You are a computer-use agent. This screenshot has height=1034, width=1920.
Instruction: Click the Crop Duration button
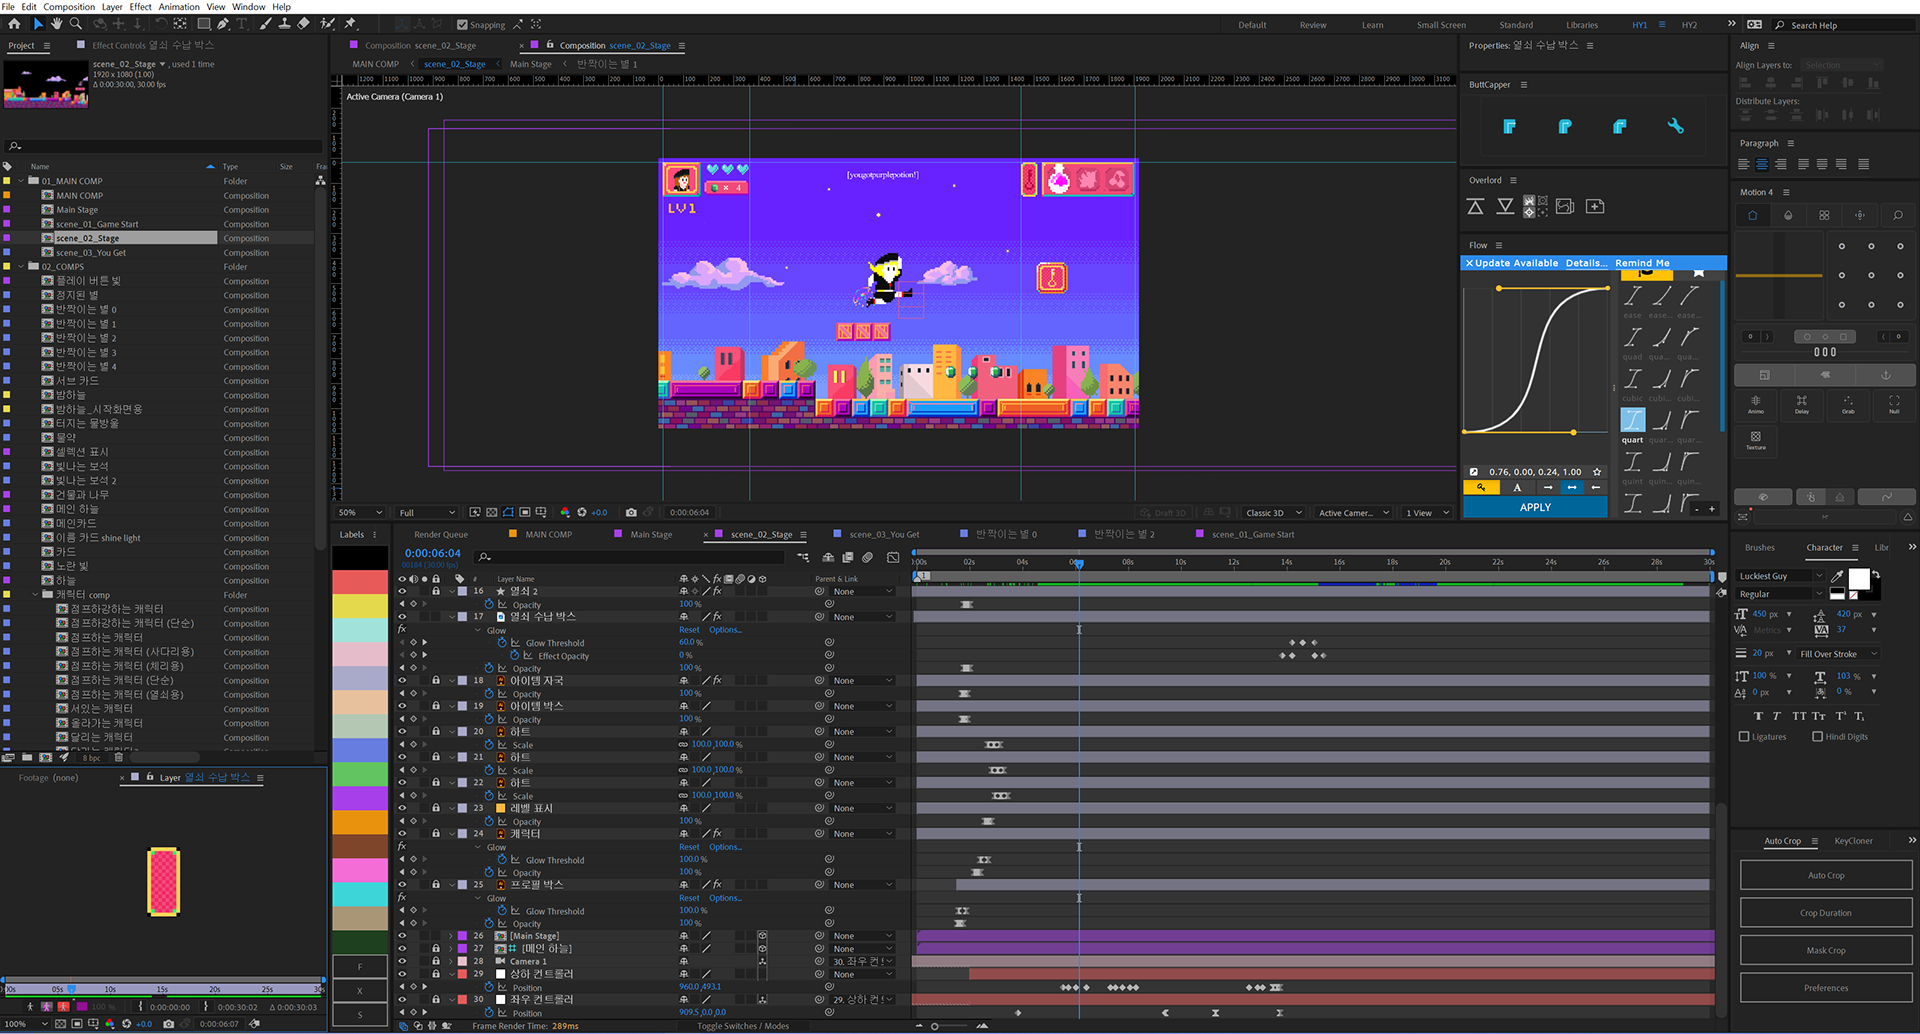1826,913
